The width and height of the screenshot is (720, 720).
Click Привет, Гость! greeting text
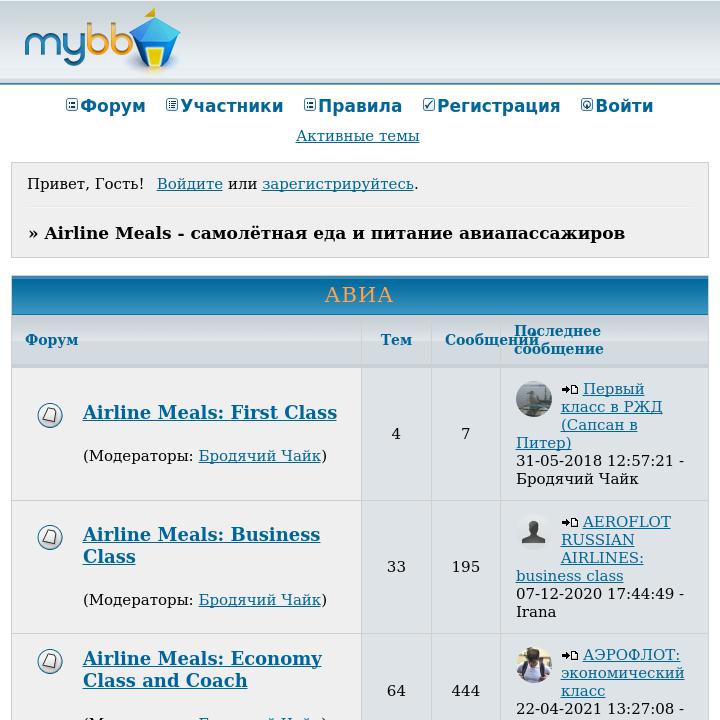pyautogui.click(x=85, y=184)
